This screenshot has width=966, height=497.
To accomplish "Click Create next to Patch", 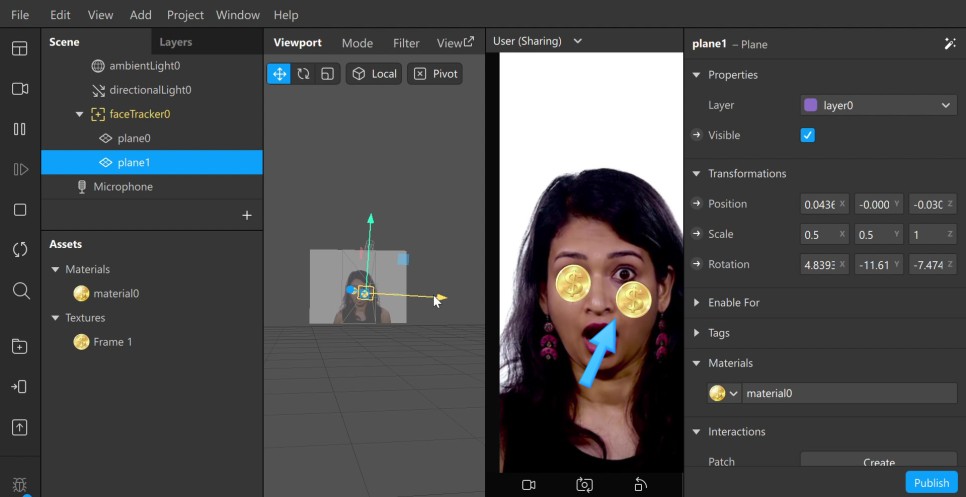I will [x=879, y=461].
